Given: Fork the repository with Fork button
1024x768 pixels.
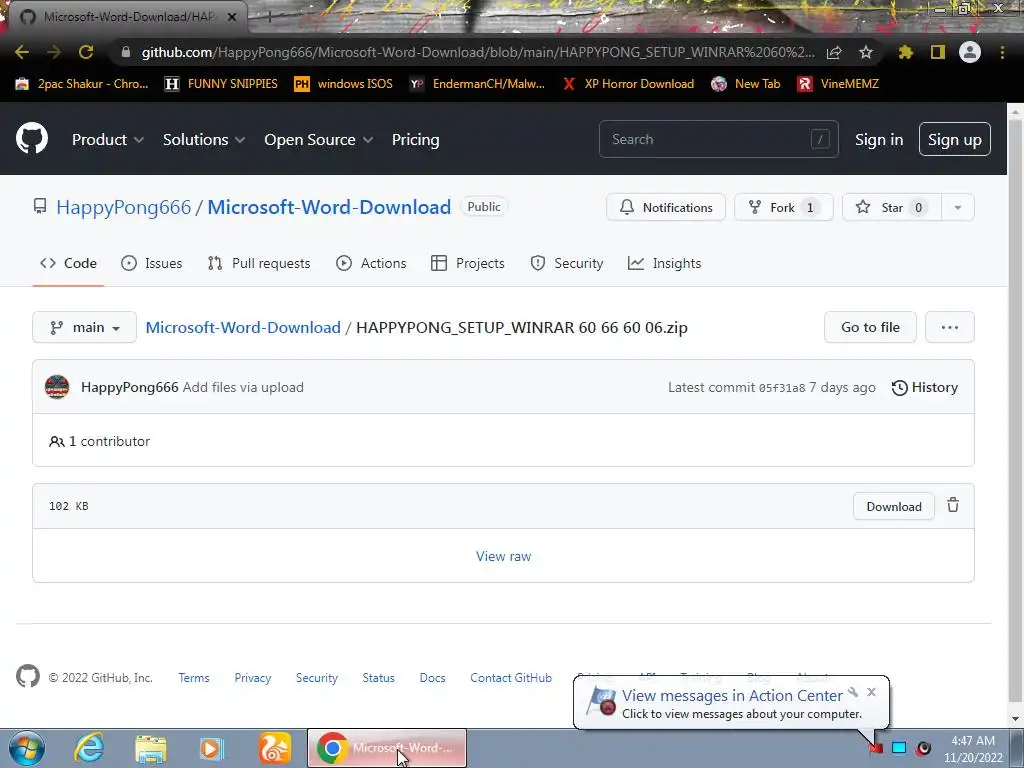Looking at the screenshot, I should [x=784, y=208].
